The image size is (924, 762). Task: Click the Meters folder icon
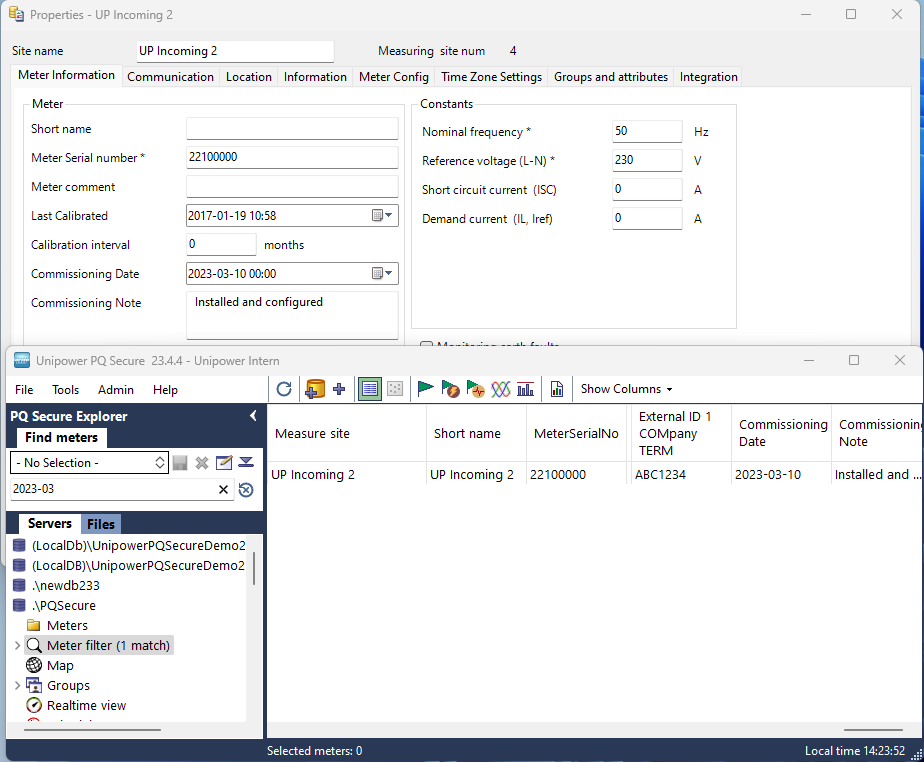click(x=34, y=625)
